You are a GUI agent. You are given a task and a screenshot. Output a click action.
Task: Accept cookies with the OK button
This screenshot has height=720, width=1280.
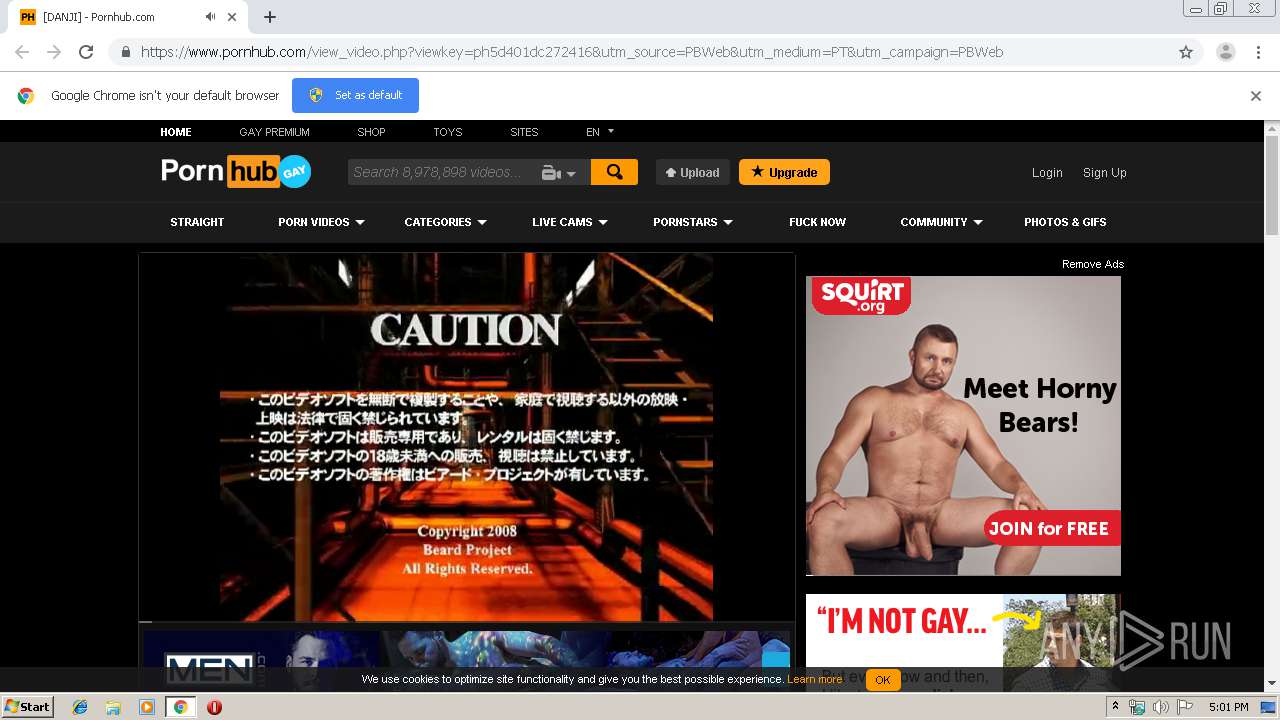883,680
